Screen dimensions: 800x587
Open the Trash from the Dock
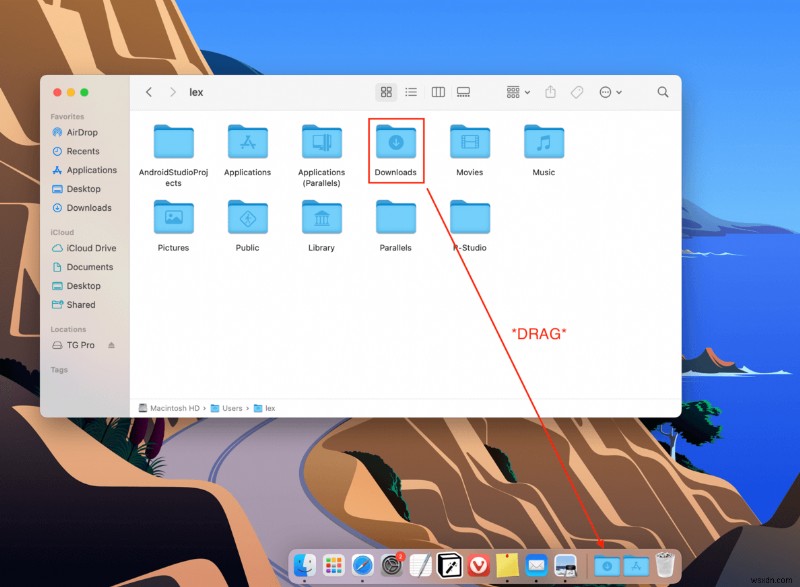(663, 563)
